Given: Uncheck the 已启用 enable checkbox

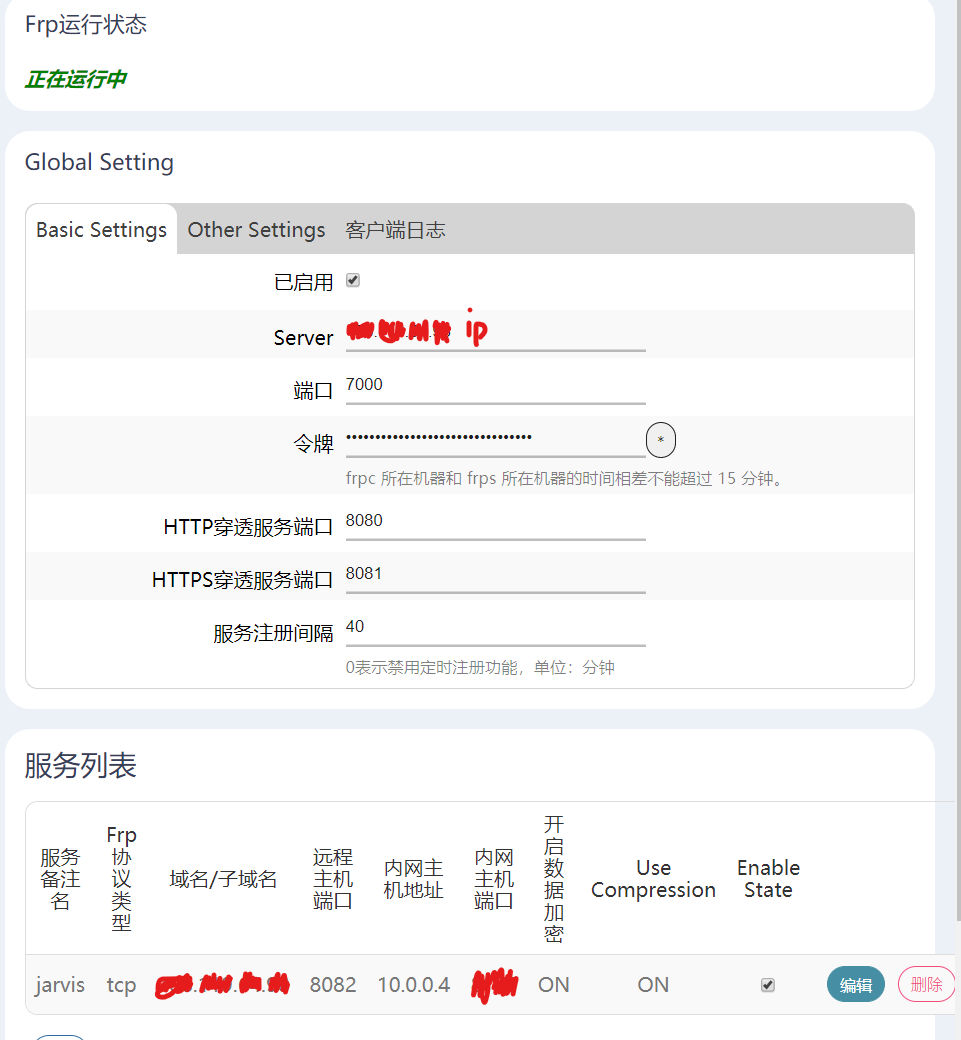Looking at the screenshot, I should (352, 281).
